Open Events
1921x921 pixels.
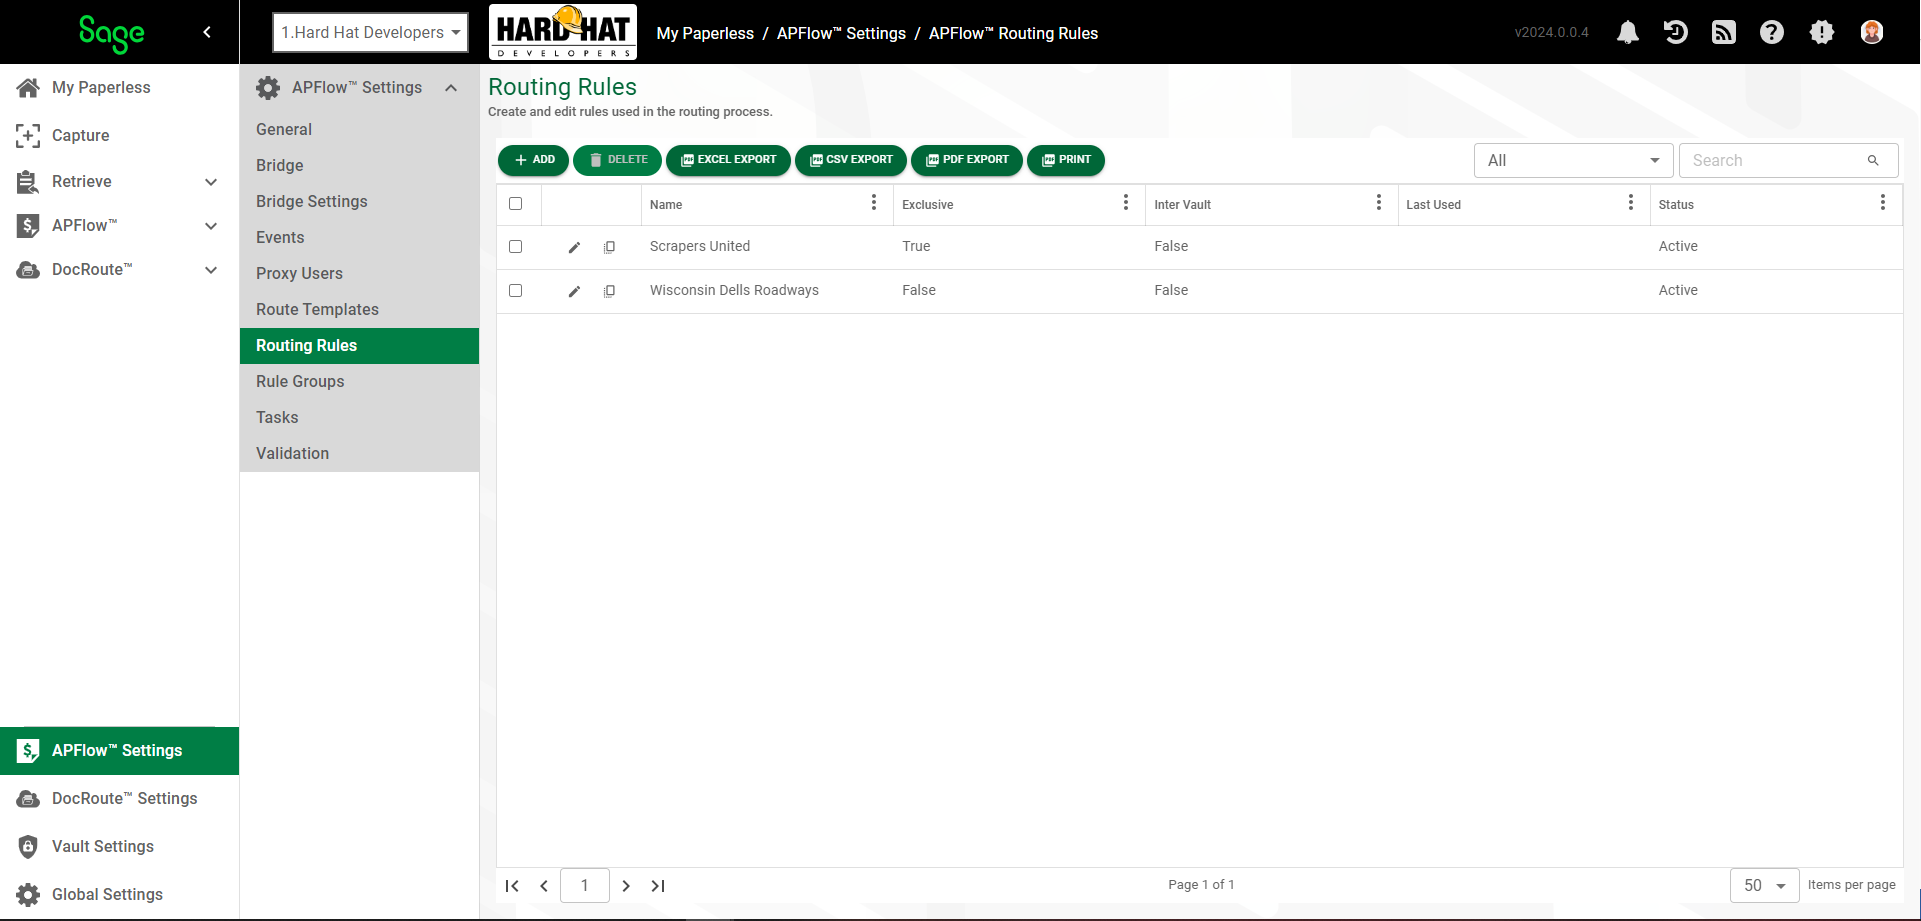point(359,237)
